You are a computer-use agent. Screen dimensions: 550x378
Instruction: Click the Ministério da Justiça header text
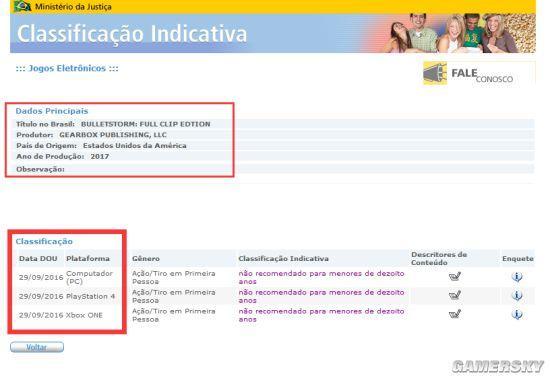tap(73, 7)
